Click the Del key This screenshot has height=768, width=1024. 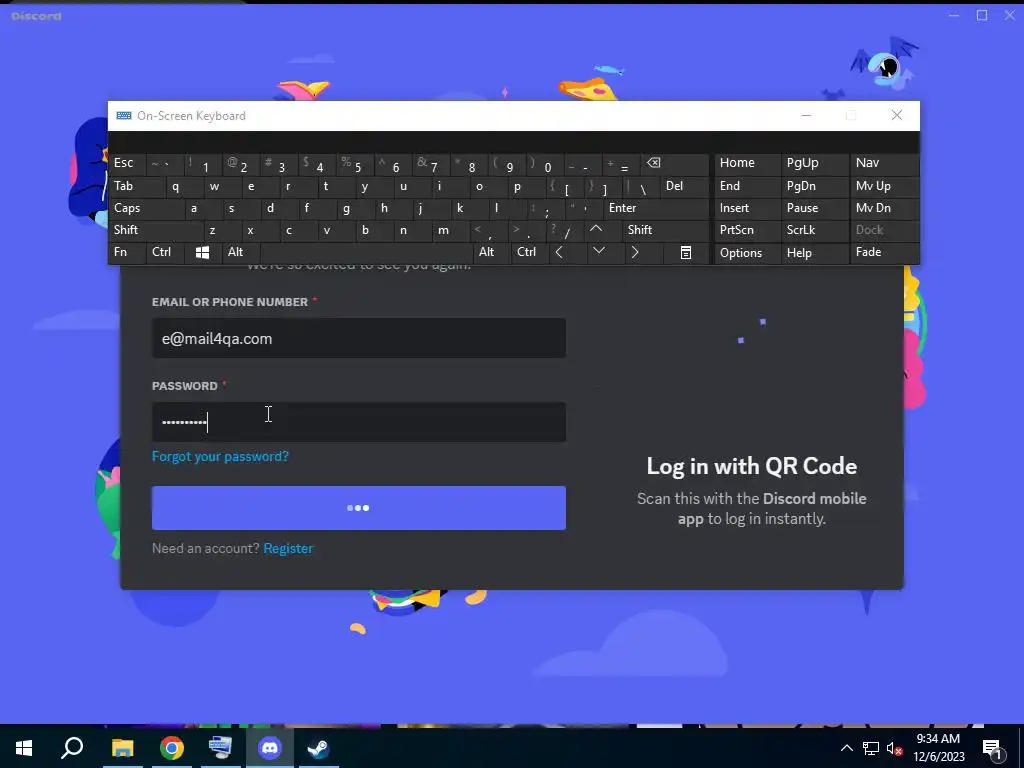tap(684, 186)
